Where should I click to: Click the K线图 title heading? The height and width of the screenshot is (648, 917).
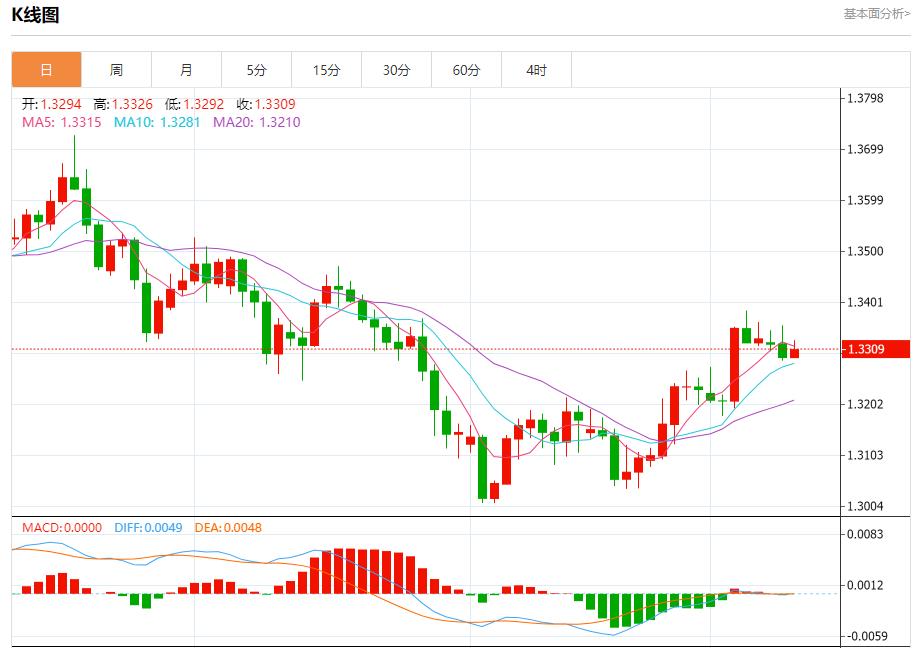(35, 15)
